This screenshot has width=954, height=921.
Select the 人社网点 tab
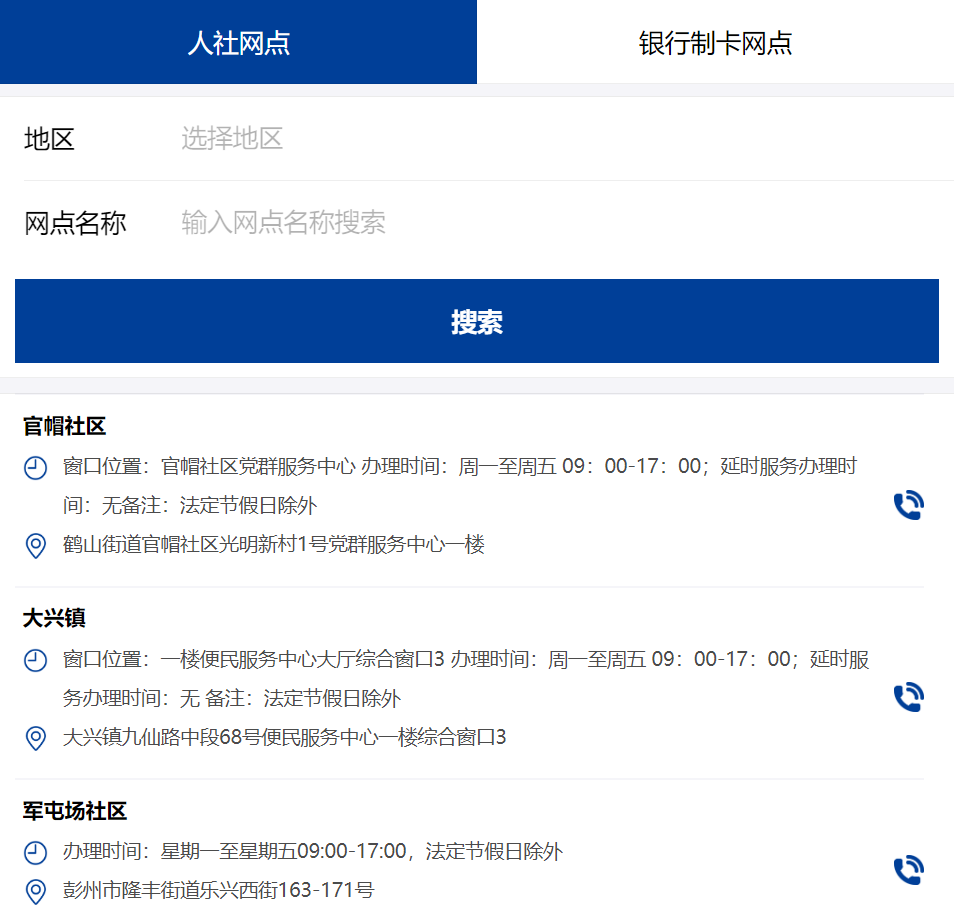coord(238,41)
